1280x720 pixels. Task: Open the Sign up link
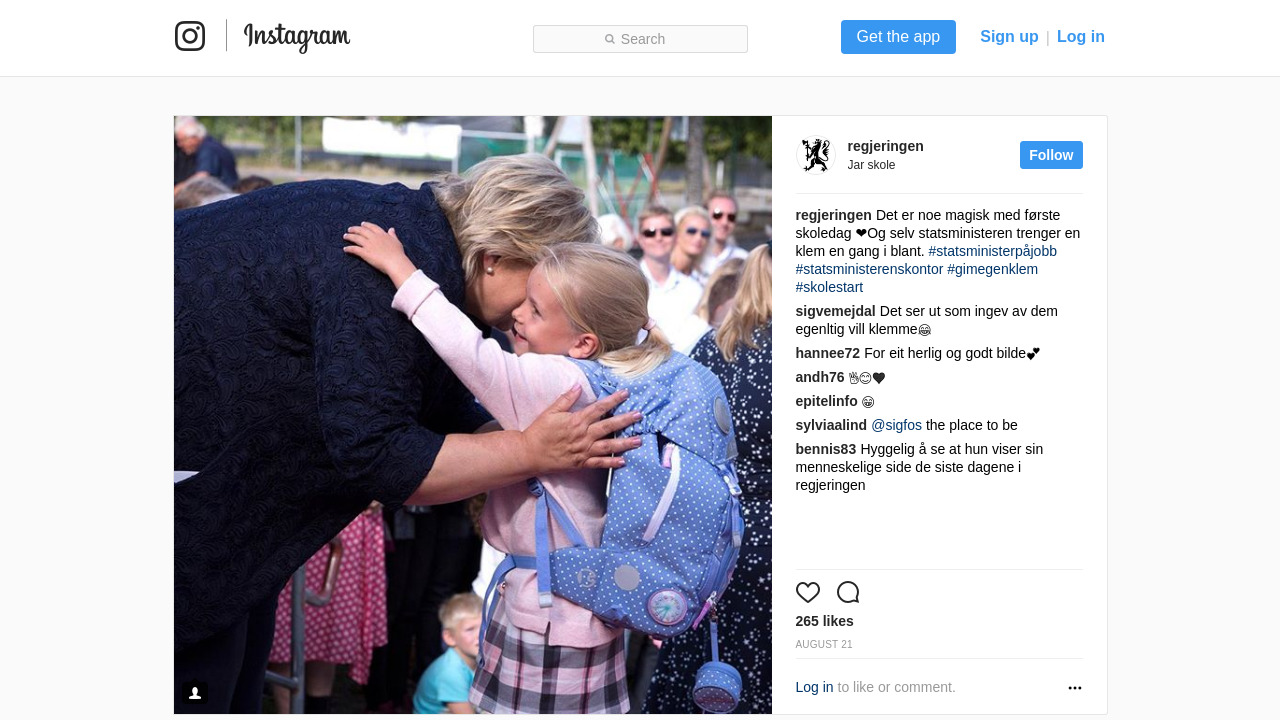(1009, 37)
